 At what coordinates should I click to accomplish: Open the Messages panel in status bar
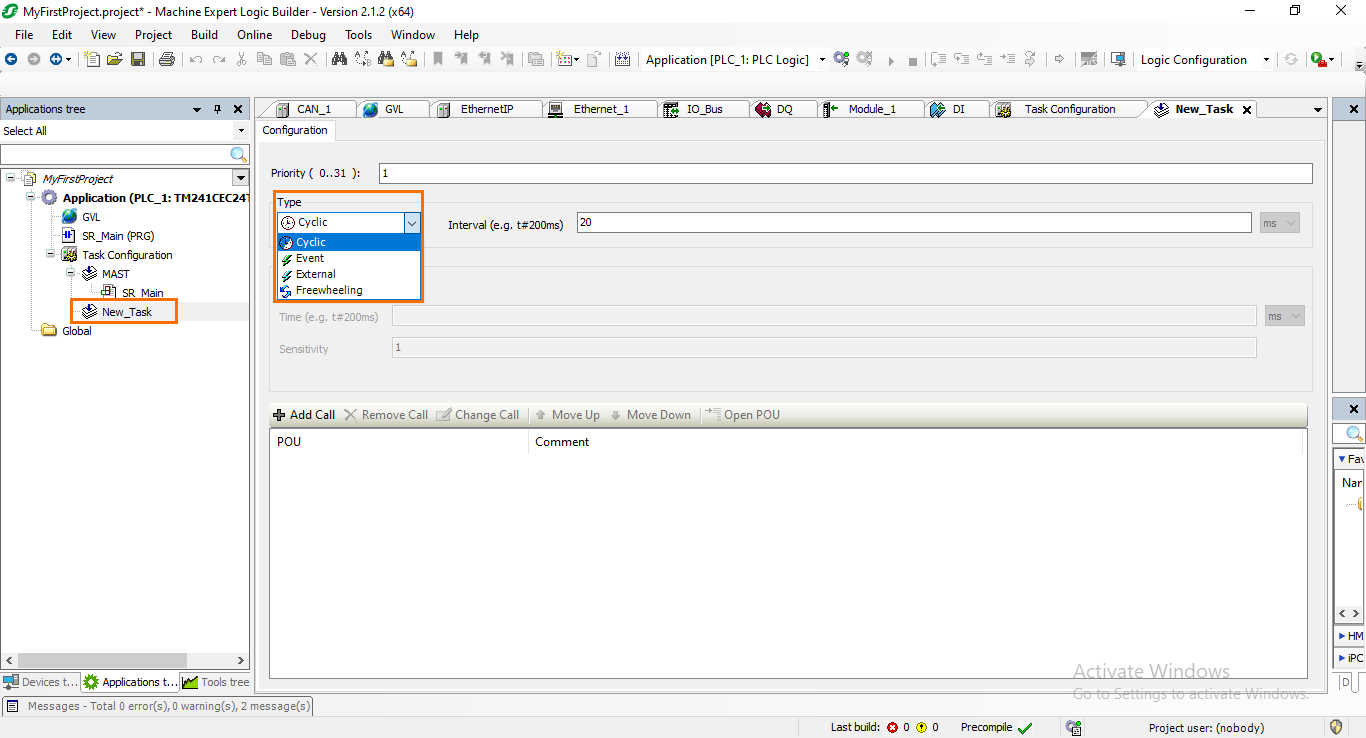159,706
